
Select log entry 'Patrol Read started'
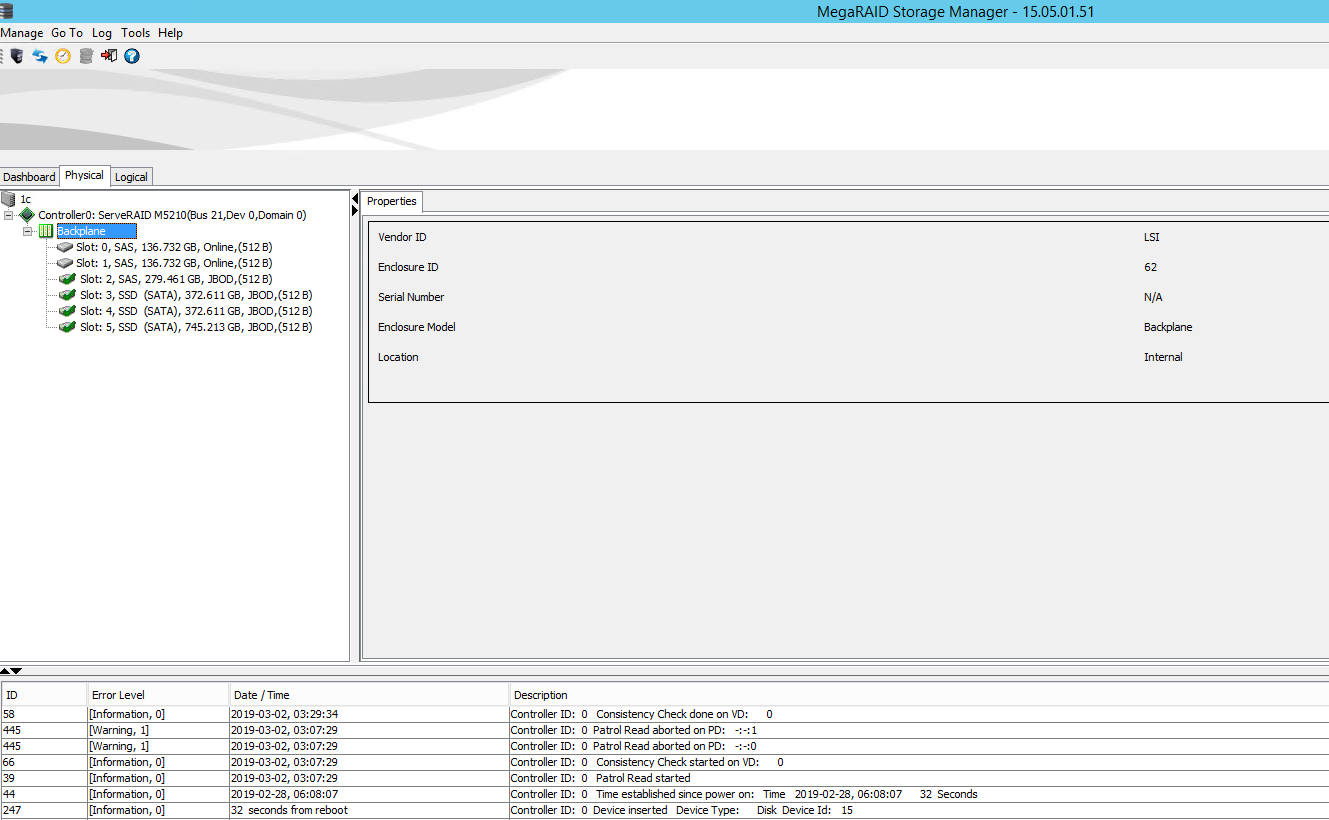point(664,778)
